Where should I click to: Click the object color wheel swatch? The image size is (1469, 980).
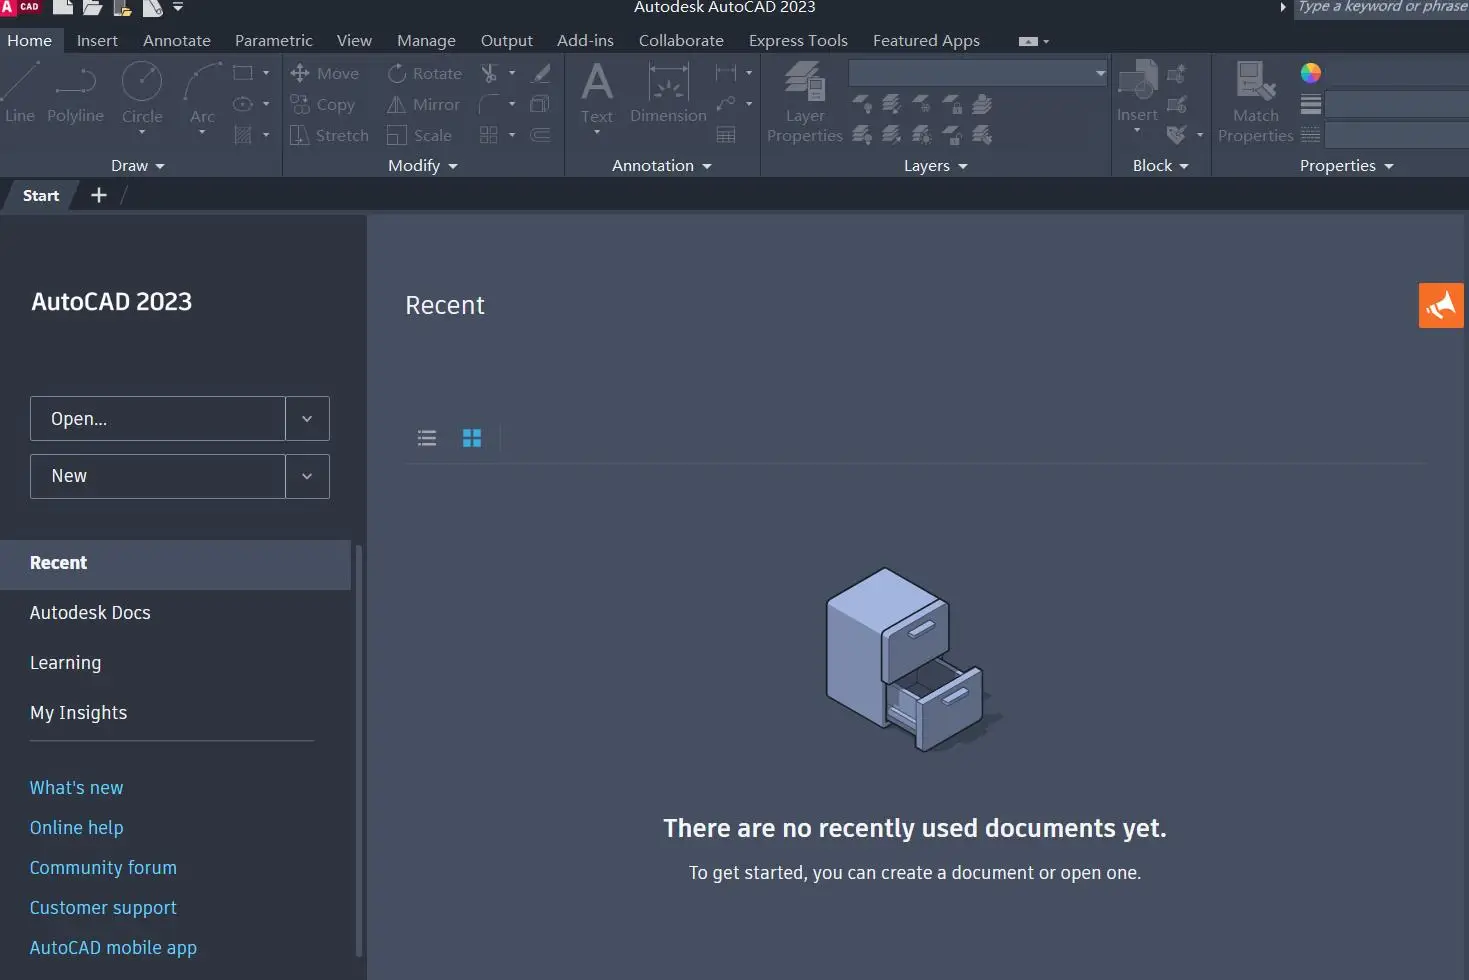pyautogui.click(x=1311, y=73)
